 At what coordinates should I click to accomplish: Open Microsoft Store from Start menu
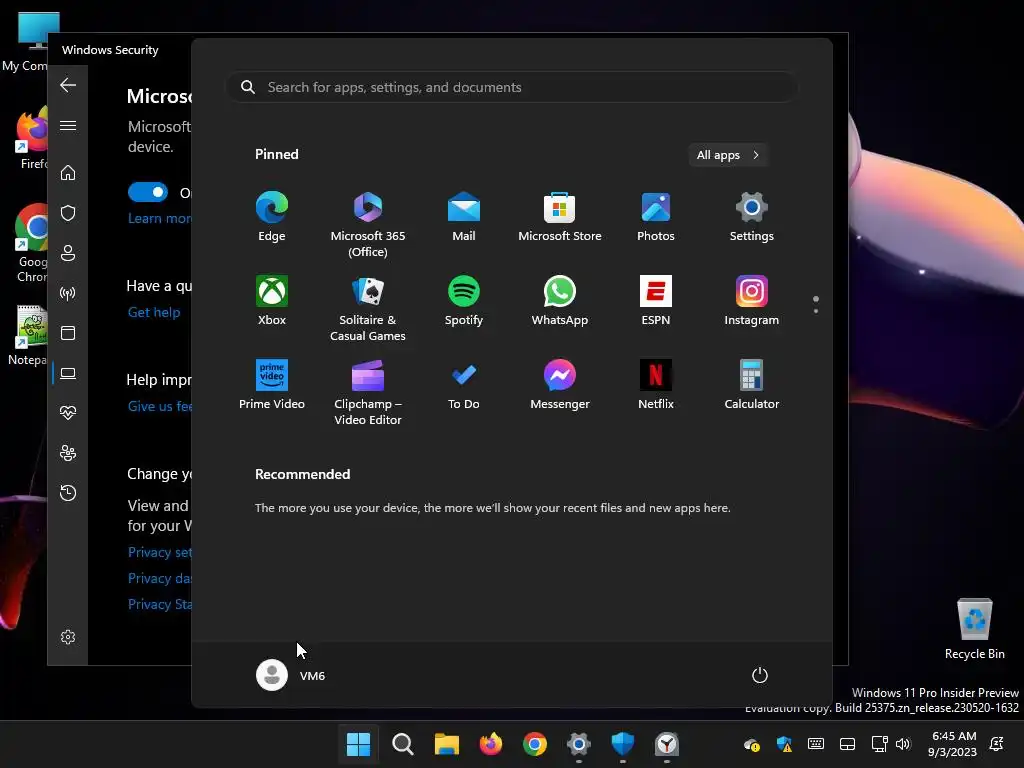[560, 217]
